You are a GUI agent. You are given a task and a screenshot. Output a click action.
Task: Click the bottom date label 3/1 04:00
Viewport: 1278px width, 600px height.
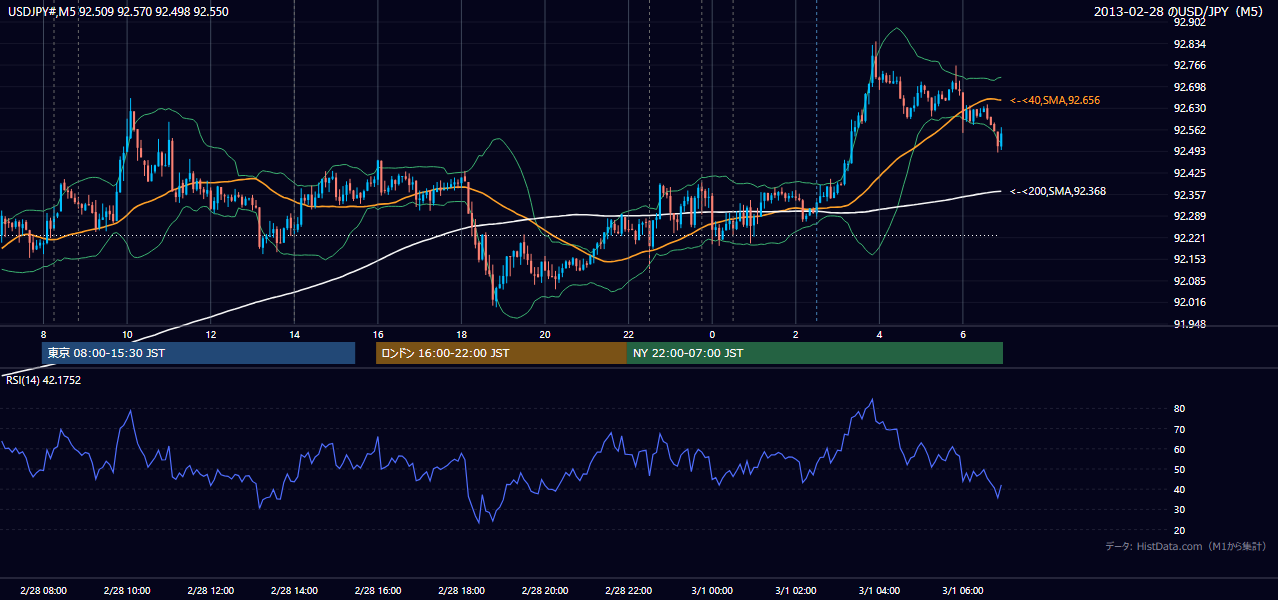point(879,590)
